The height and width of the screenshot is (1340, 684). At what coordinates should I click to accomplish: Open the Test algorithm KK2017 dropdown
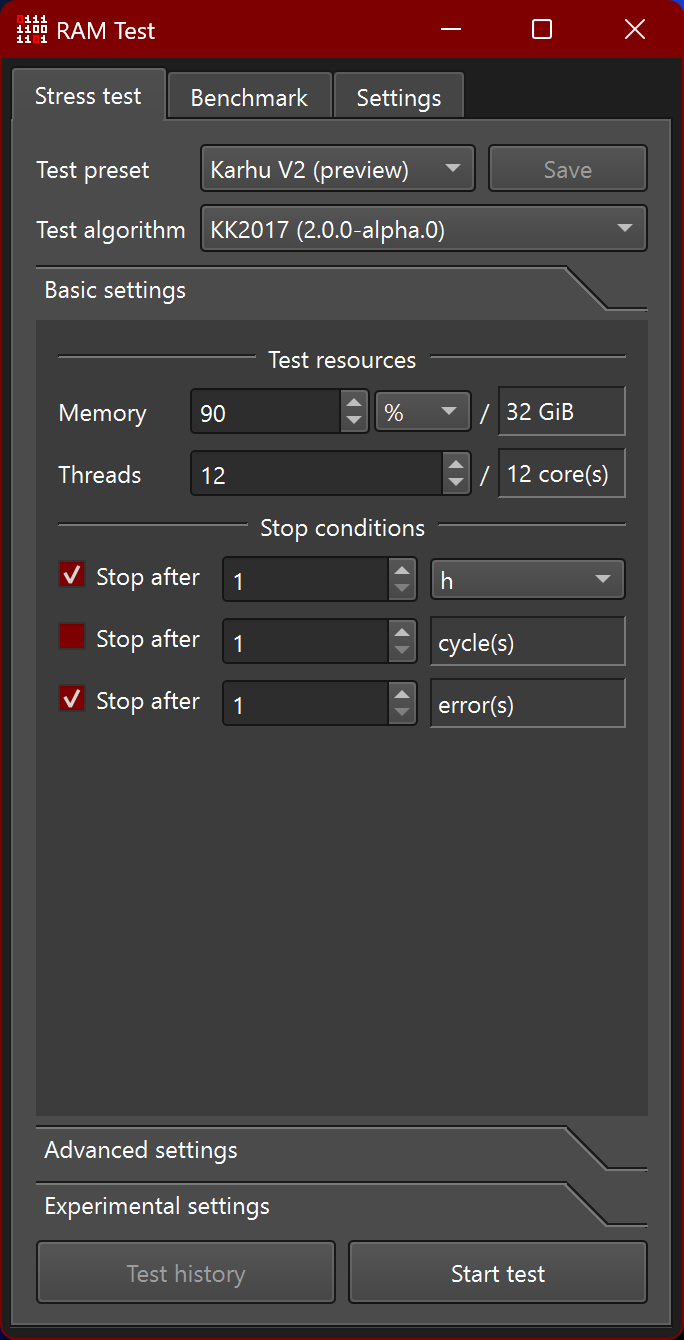point(424,229)
